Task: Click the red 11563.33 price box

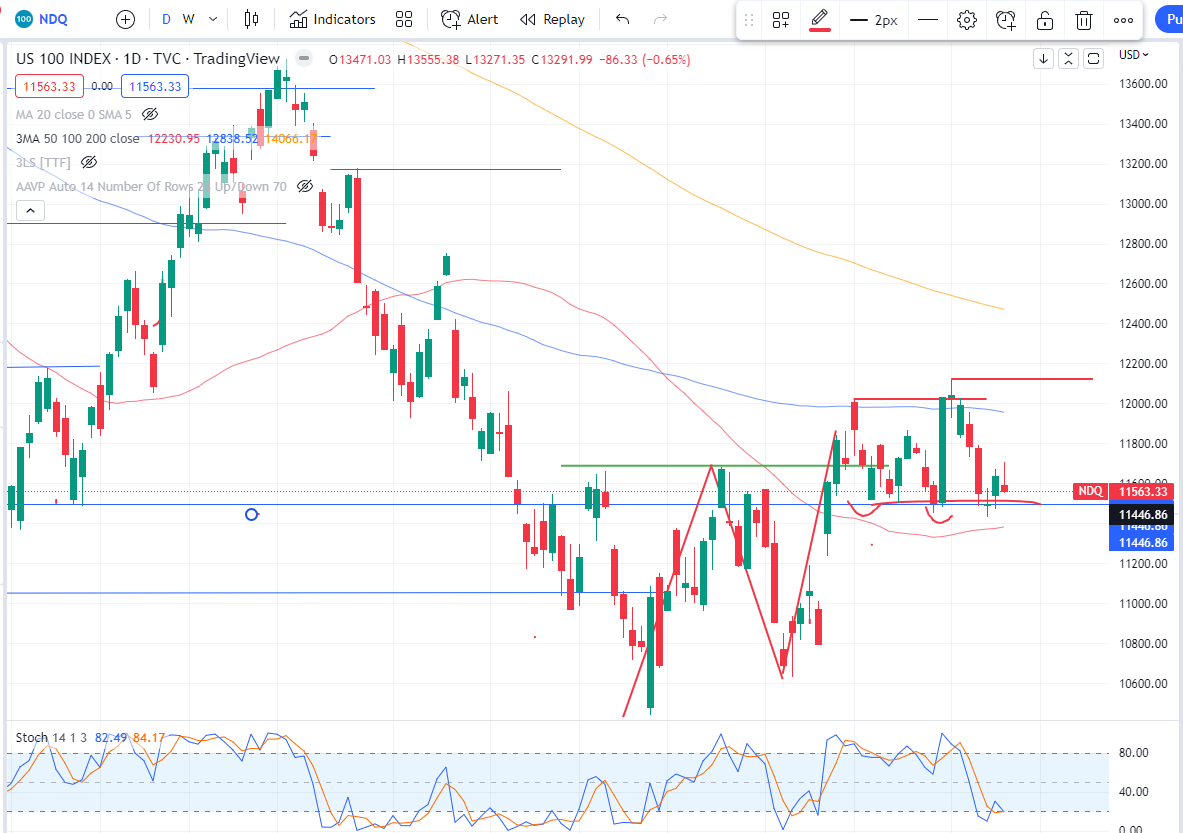Action: (50, 87)
